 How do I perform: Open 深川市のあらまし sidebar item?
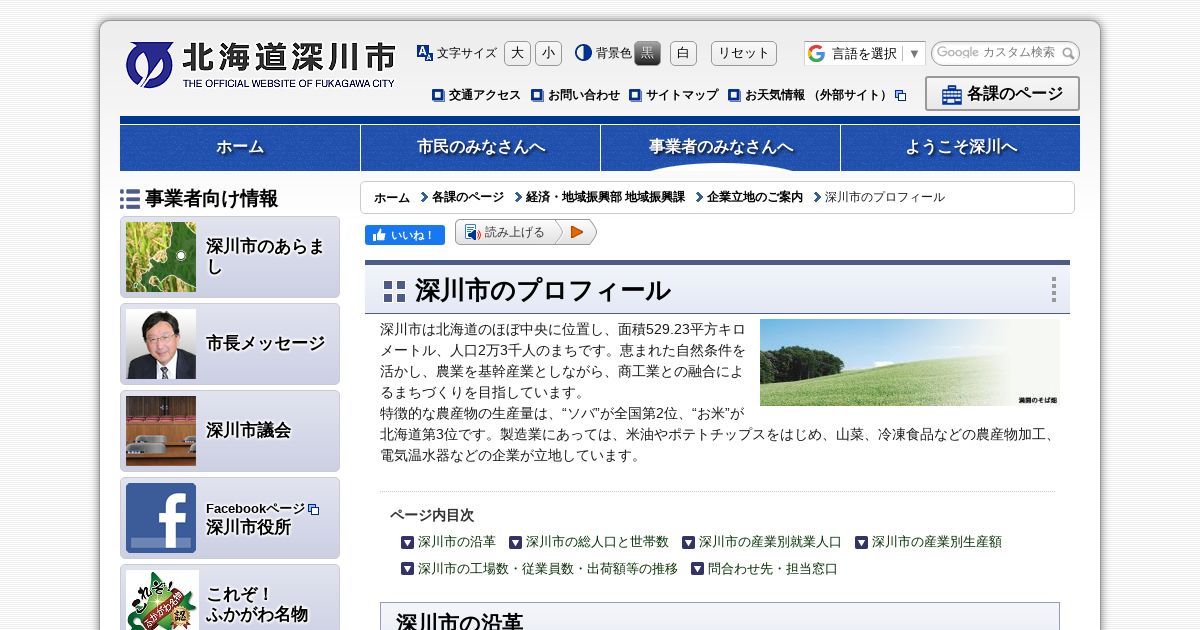pyautogui.click(x=230, y=257)
